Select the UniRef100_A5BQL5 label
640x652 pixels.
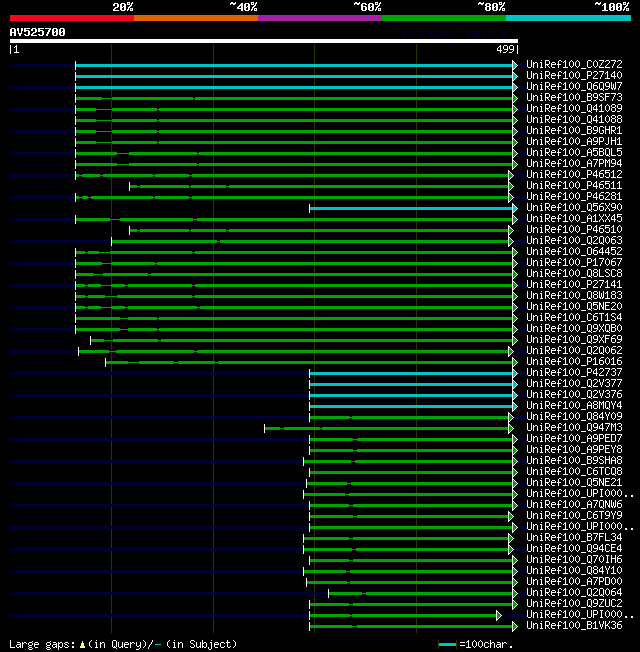pyautogui.click(x=574, y=153)
